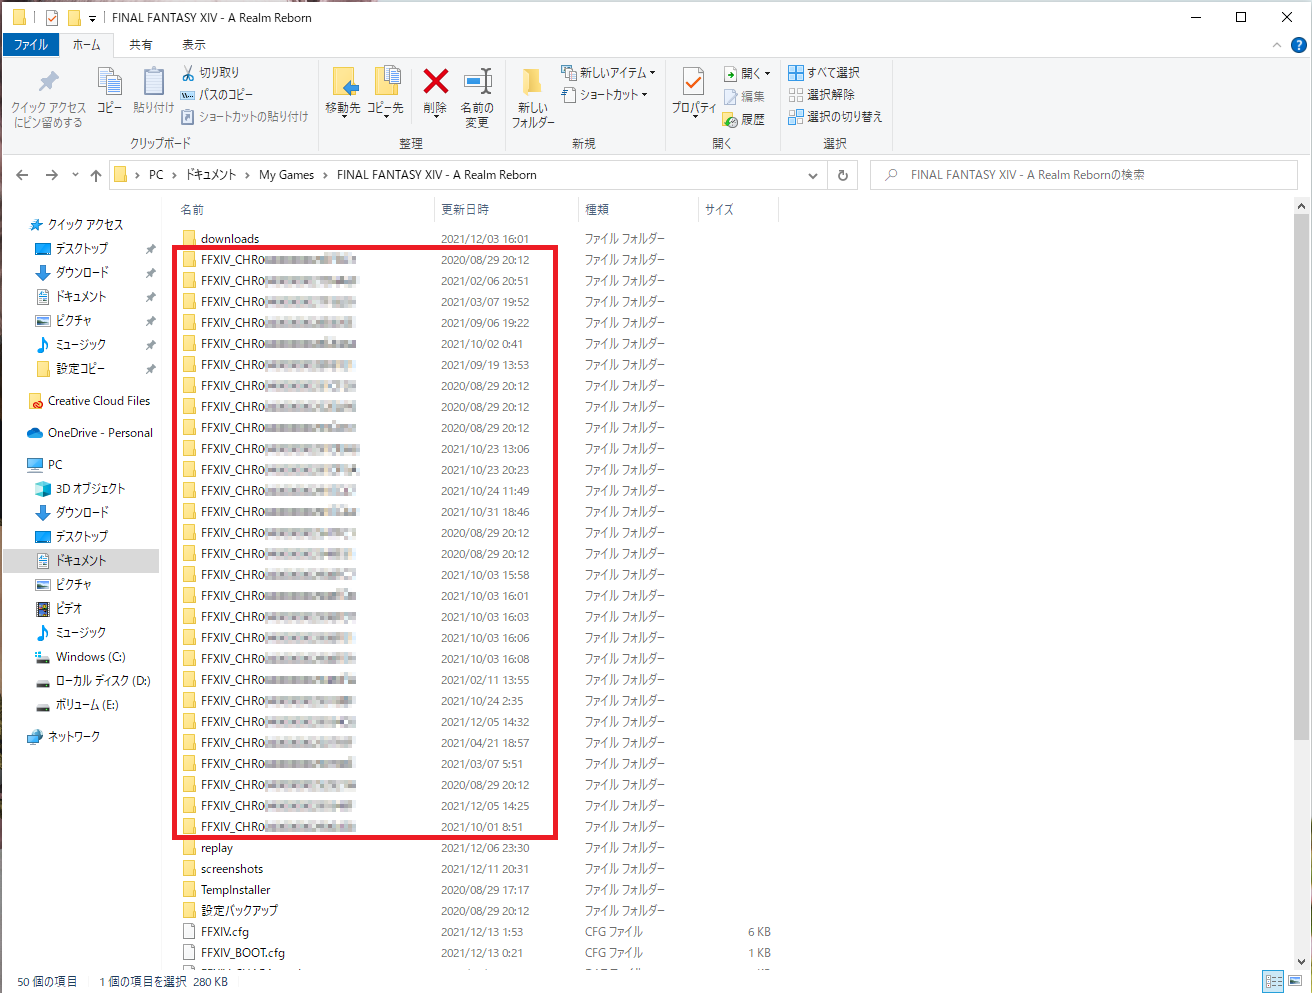1312x993 pixels.
Task: Click the Back navigation arrow
Action: [22, 175]
